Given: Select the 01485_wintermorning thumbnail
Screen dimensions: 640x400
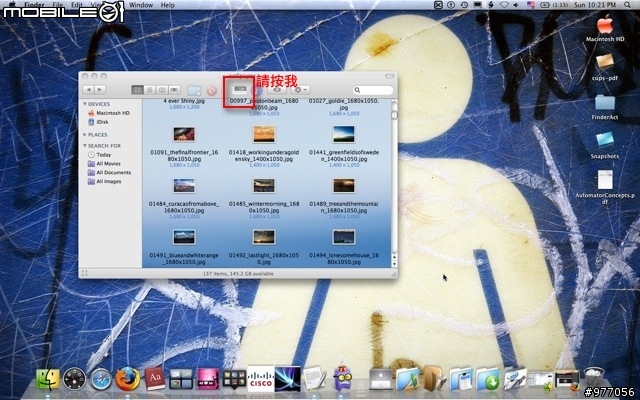Looking at the screenshot, I should (264, 186).
